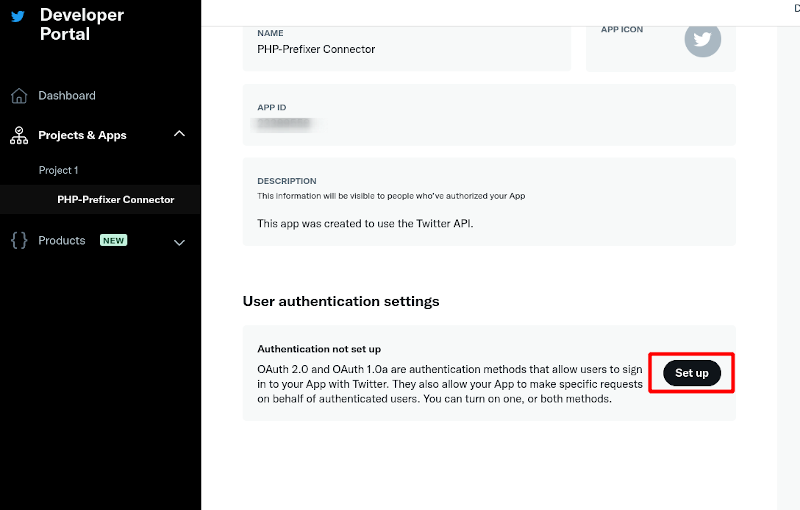The width and height of the screenshot is (800, 510).
Task: Click the description visibility note text
Action: 391,196
